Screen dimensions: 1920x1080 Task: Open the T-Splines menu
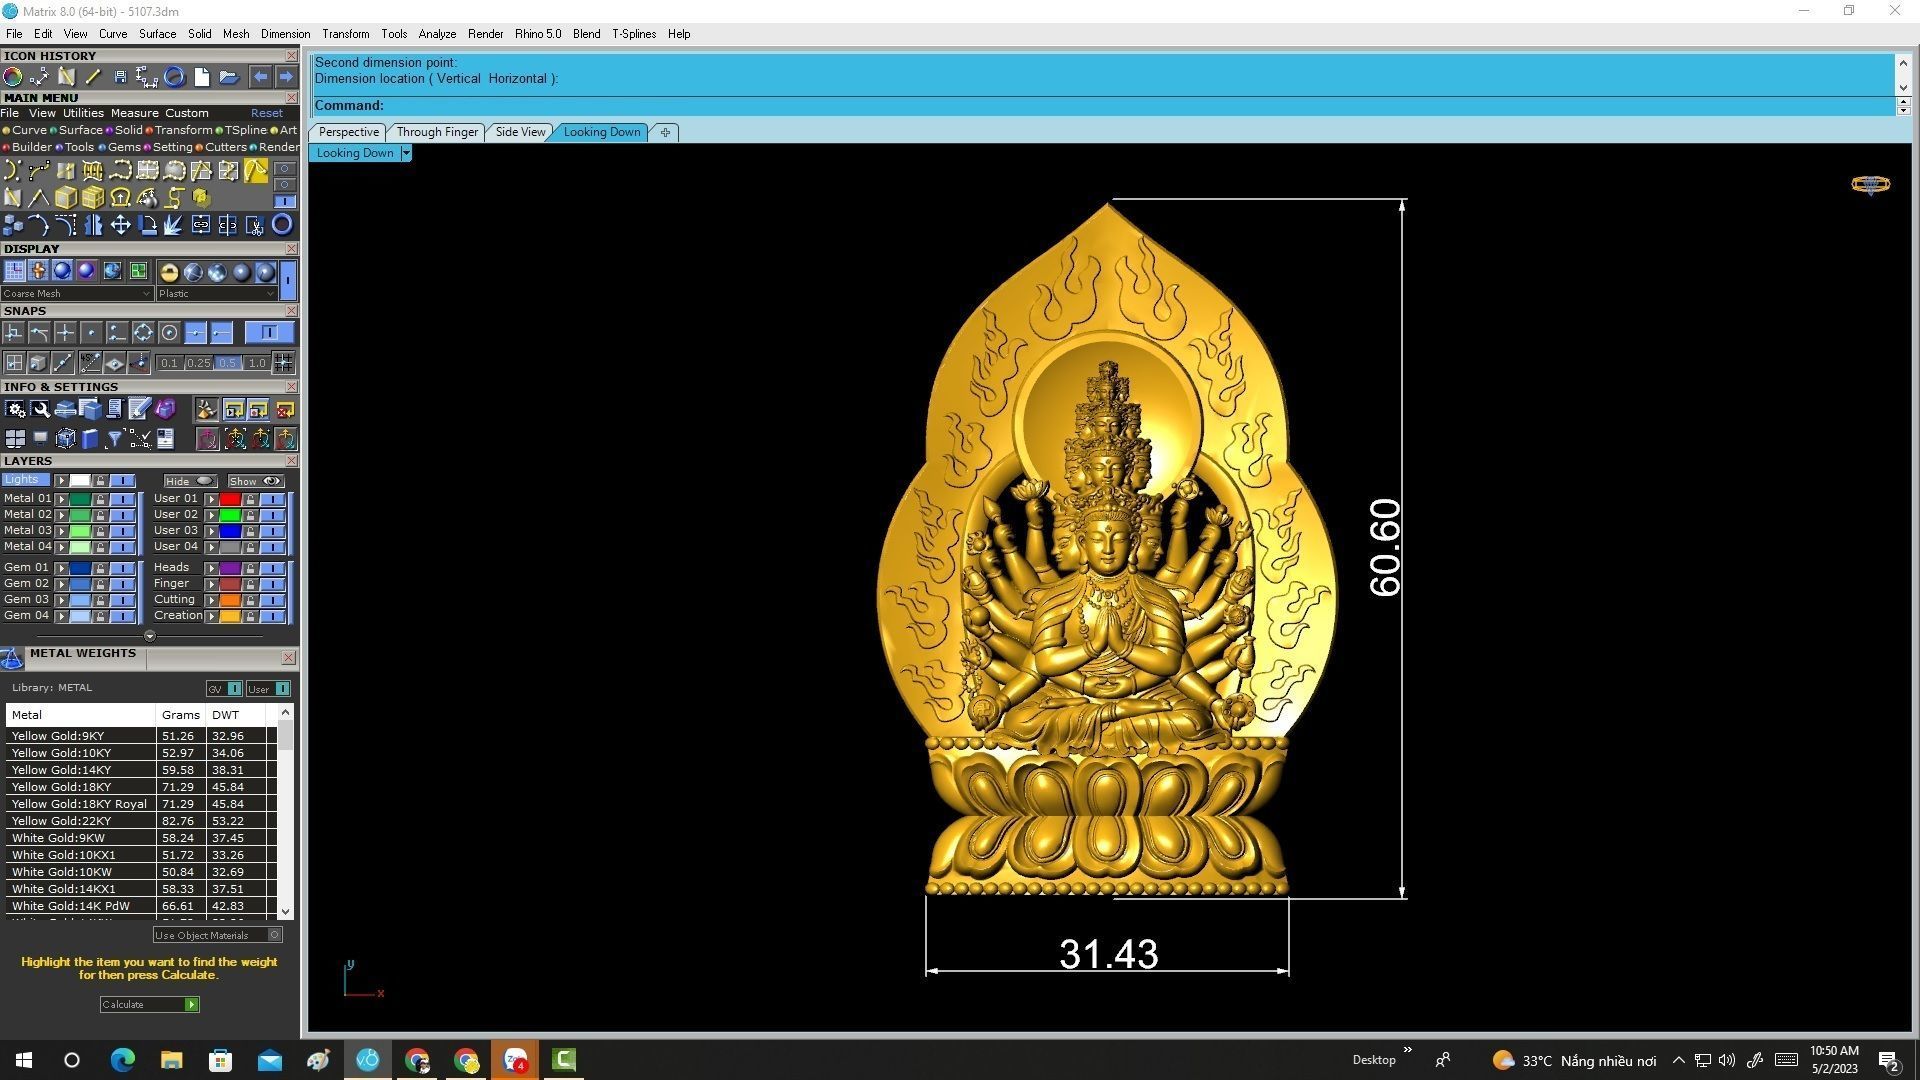[x=634, y=34]
